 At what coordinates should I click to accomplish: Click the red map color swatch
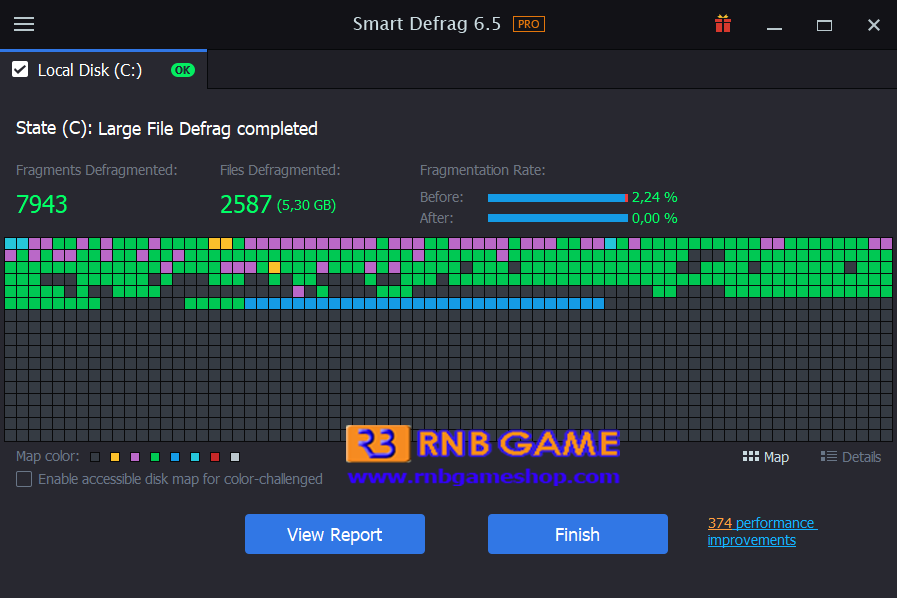(x=215, y=457)
